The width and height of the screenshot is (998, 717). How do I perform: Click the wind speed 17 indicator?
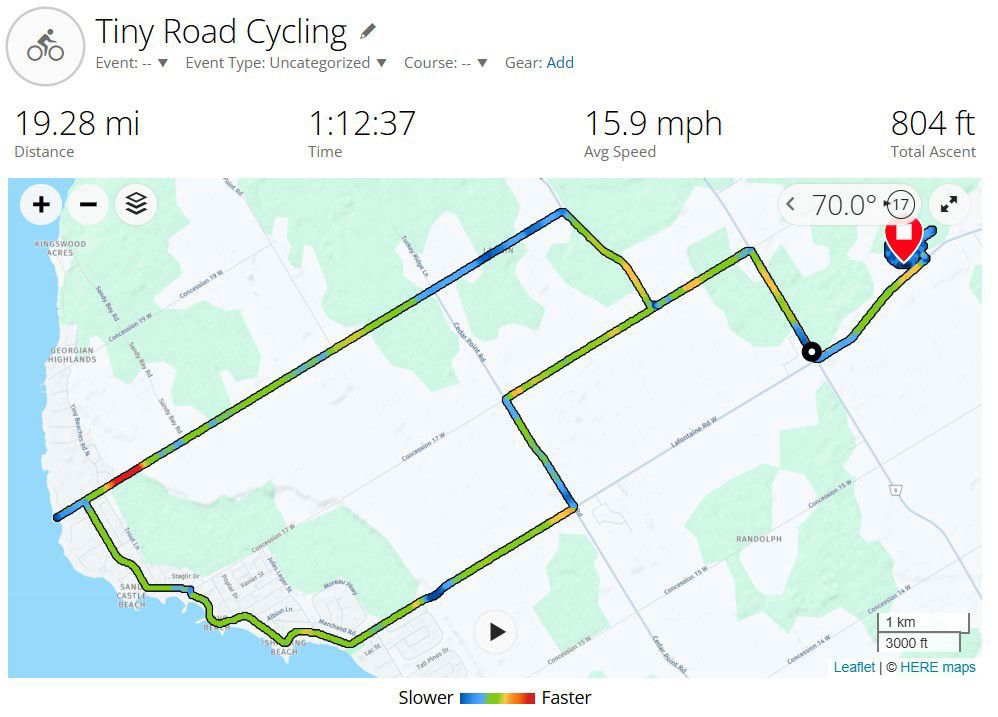899,204
